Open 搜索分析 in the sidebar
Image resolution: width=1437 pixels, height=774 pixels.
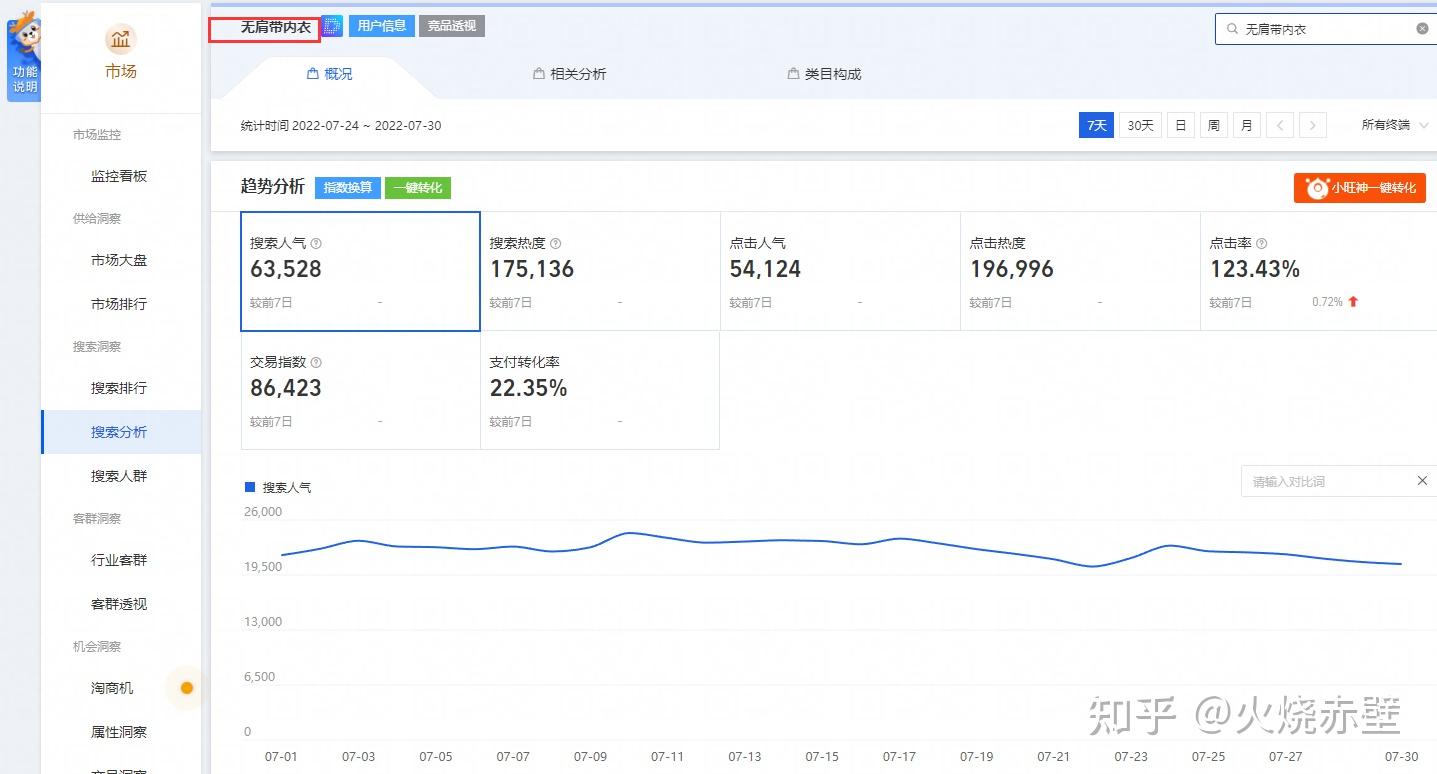tap(119, 432)
